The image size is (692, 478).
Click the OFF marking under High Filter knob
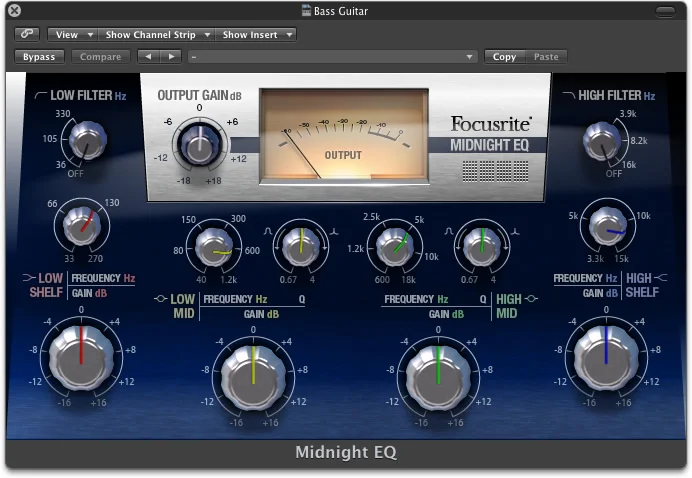click(614, 173)
